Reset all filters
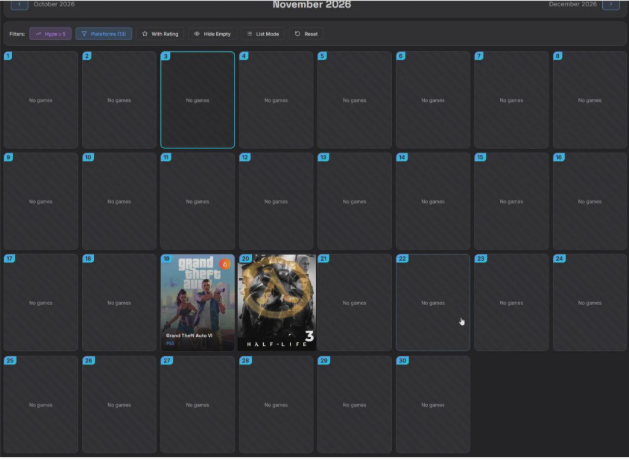This screenshot has width=629, height=460. [x=306, y=34]
